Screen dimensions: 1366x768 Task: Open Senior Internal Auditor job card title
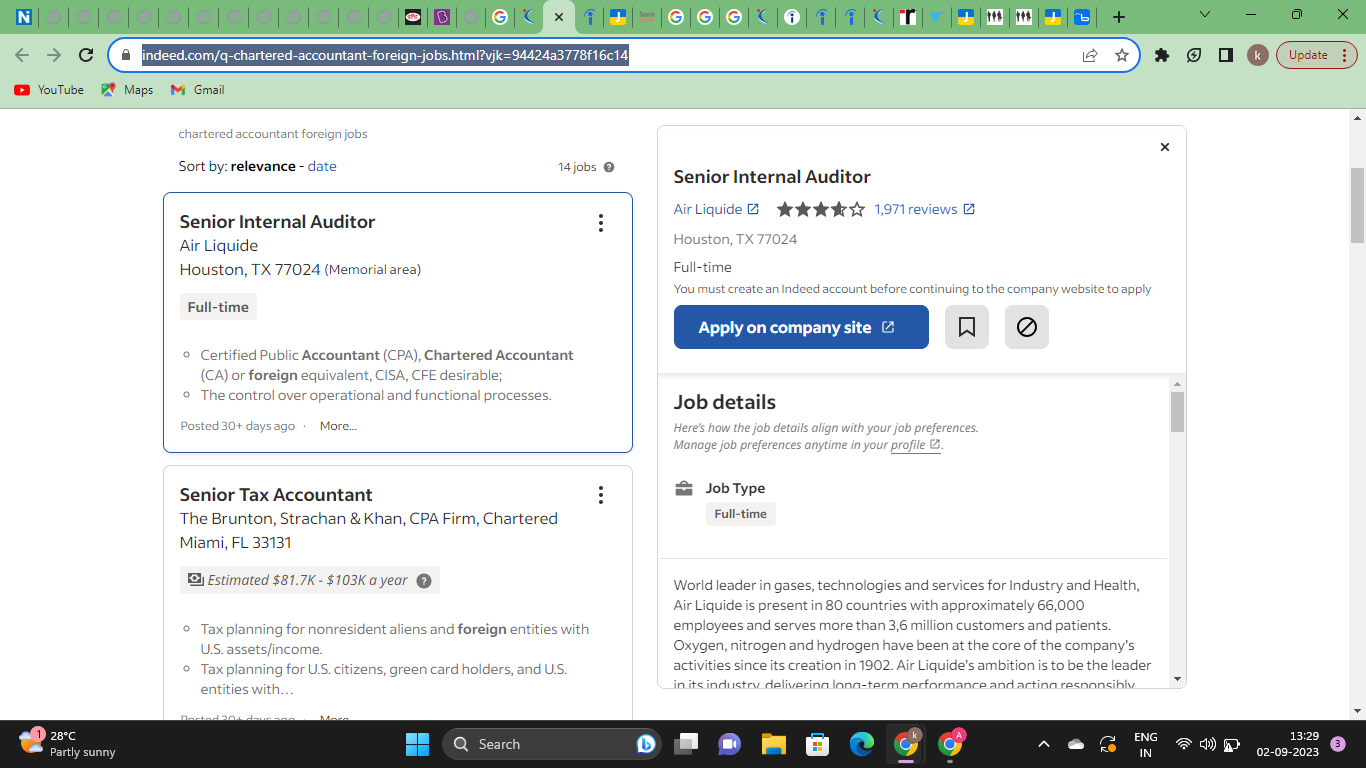[277, 222]
